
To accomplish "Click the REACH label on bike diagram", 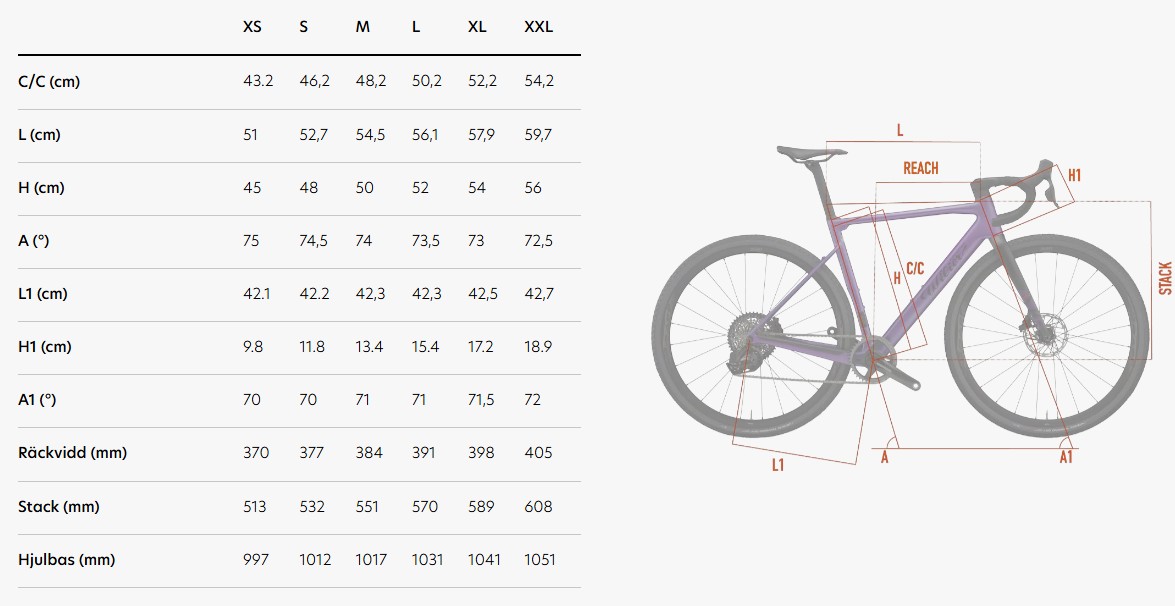I will click(920, 169).
